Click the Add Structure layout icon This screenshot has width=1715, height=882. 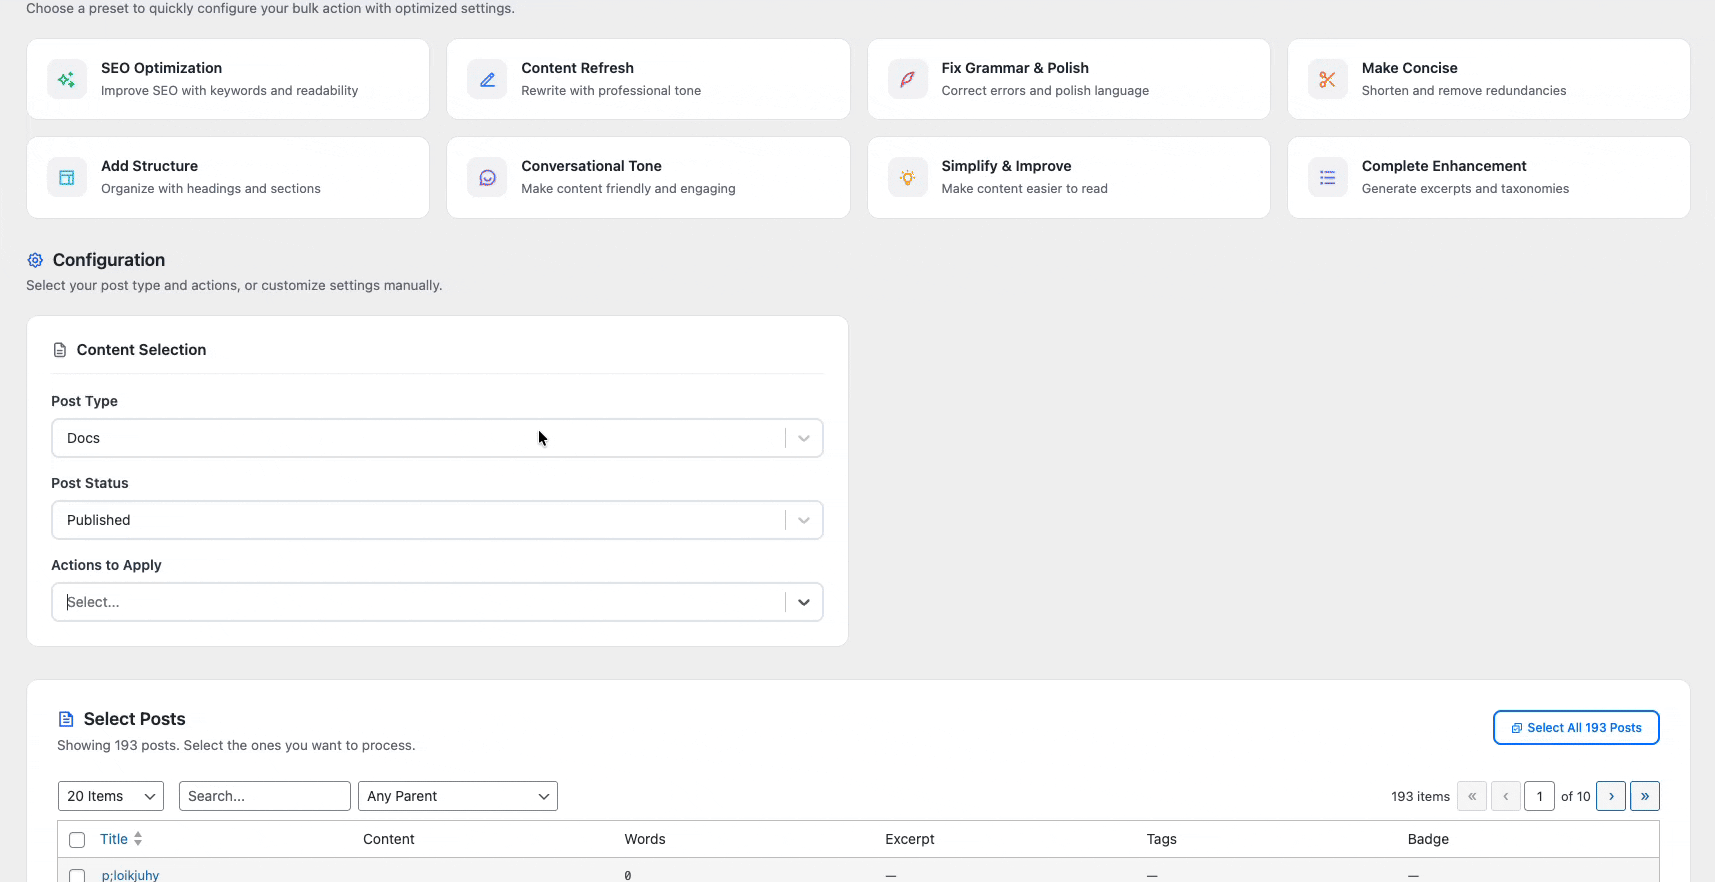(x=67, y=178)
